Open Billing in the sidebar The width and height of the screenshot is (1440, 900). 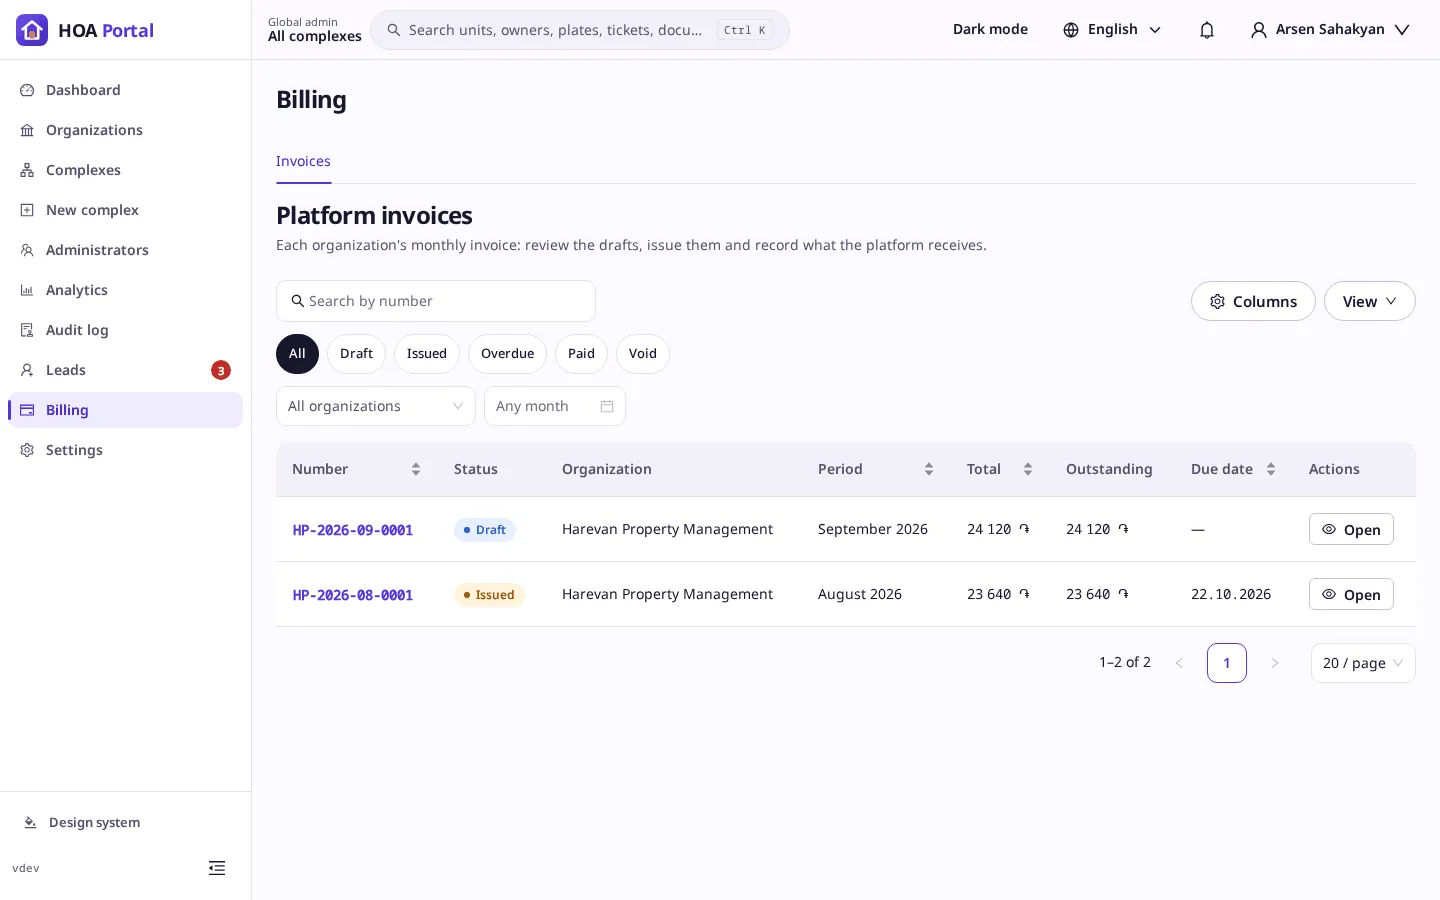pyautogui.click(x=125, y=410)
